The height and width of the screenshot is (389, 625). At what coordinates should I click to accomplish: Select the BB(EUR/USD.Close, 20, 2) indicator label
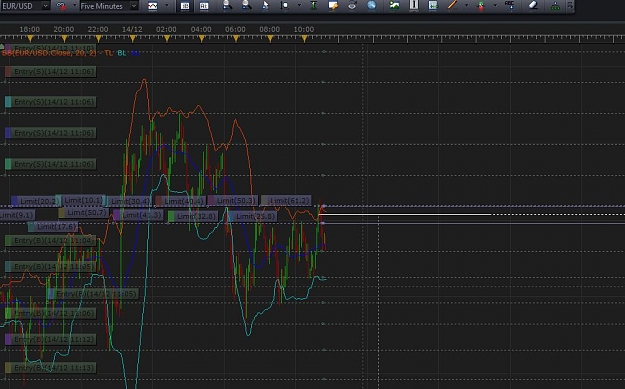pos(49,53)
